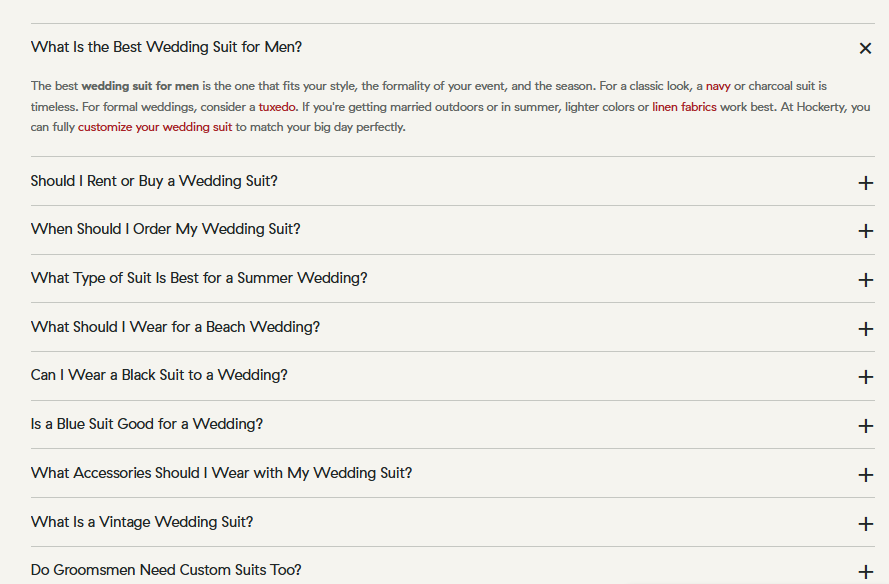
Task: Open Summer Wedding question plus icon
Action: [865, 280]
